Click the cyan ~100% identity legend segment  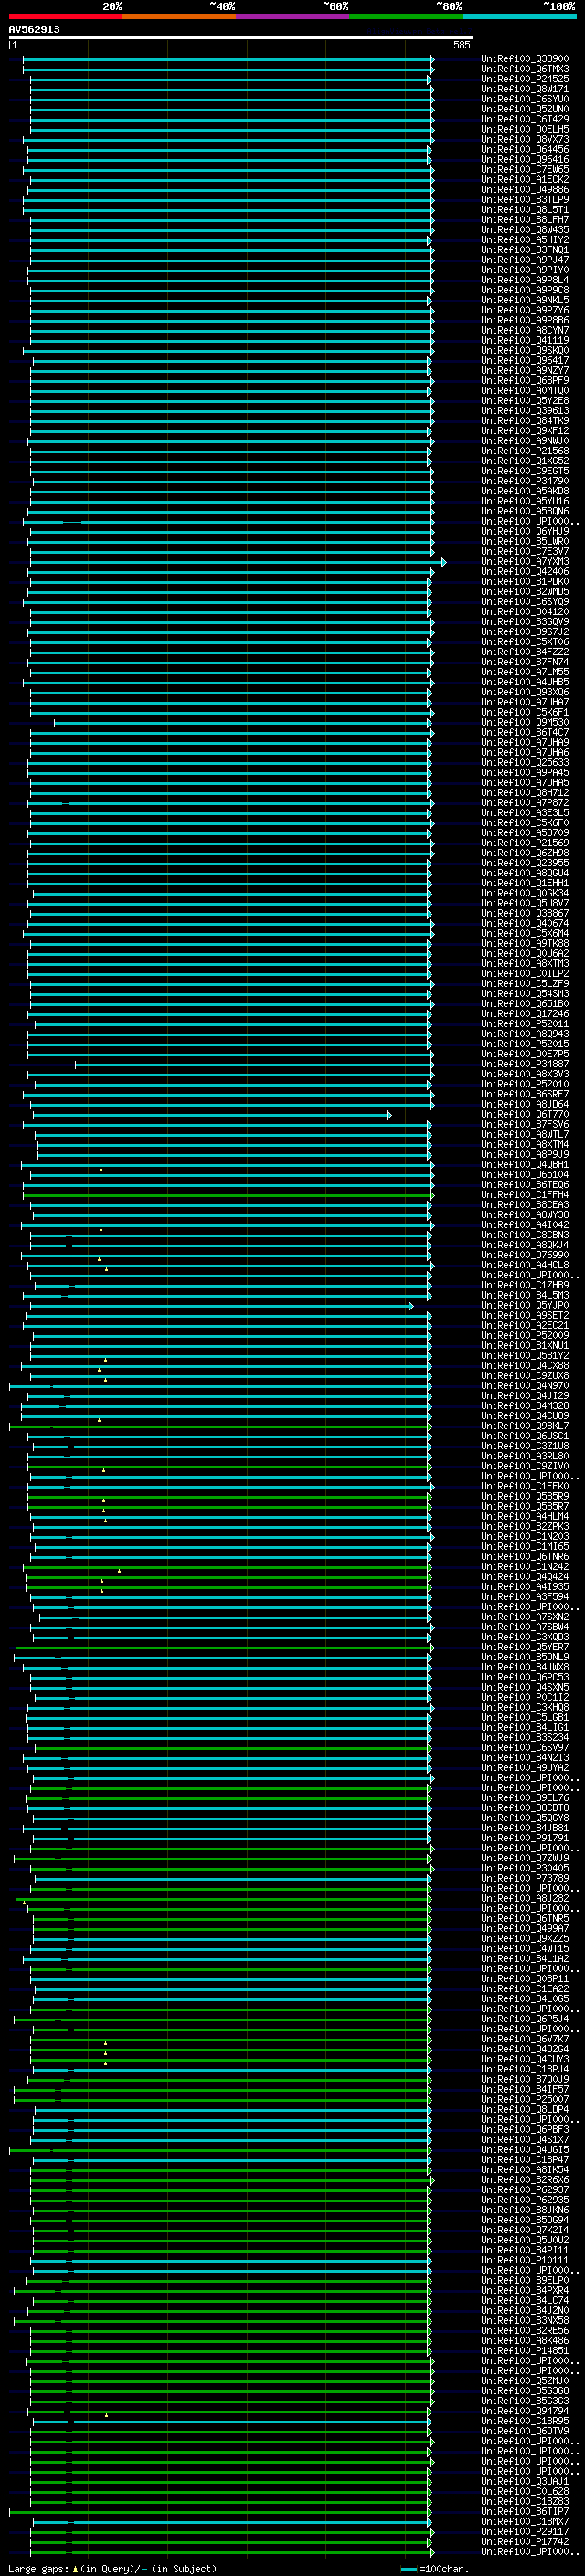coord(519,17)
